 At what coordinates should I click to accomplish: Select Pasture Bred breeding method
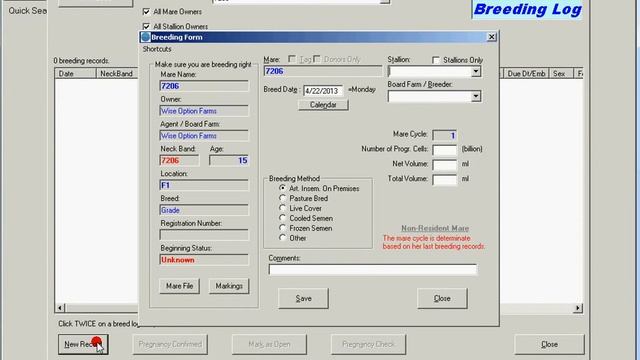point(282,198)
